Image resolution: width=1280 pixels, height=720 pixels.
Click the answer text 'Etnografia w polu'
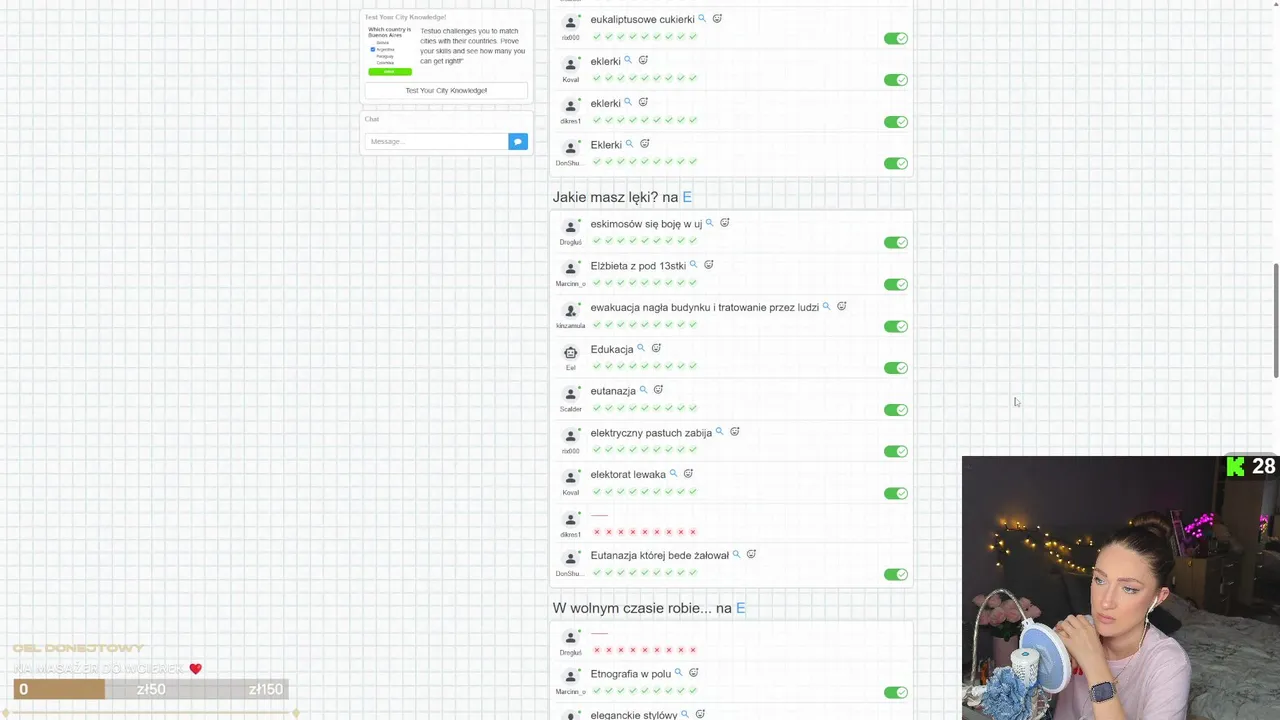click(x=631, y=674)
